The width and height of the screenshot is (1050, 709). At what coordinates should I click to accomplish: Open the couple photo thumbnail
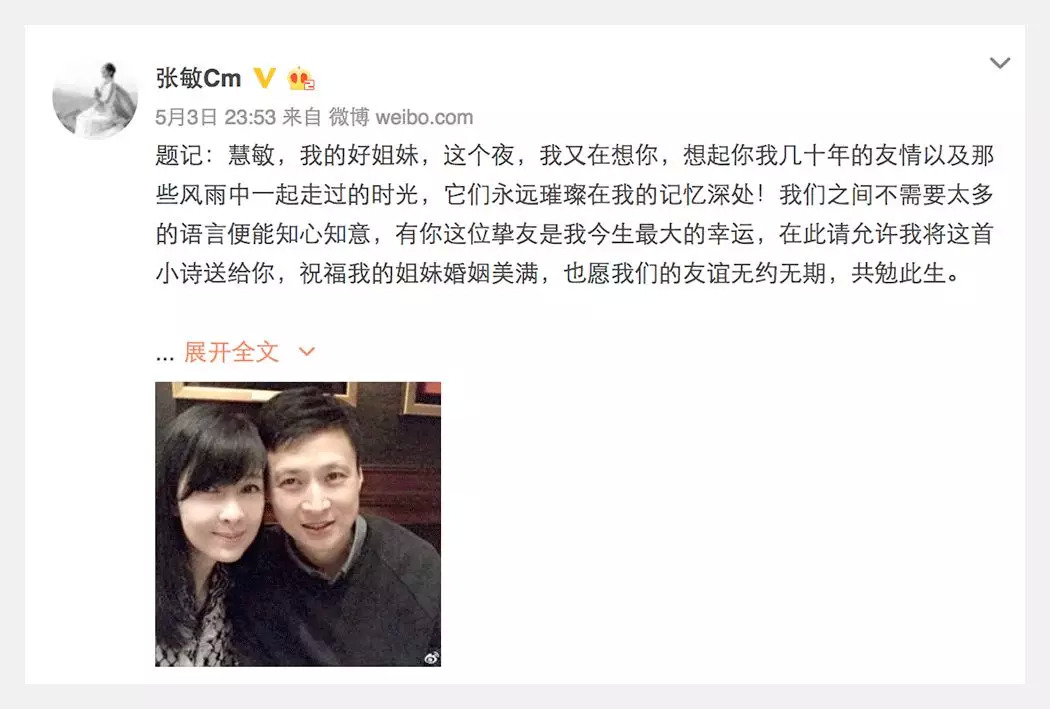coord(298,524)
